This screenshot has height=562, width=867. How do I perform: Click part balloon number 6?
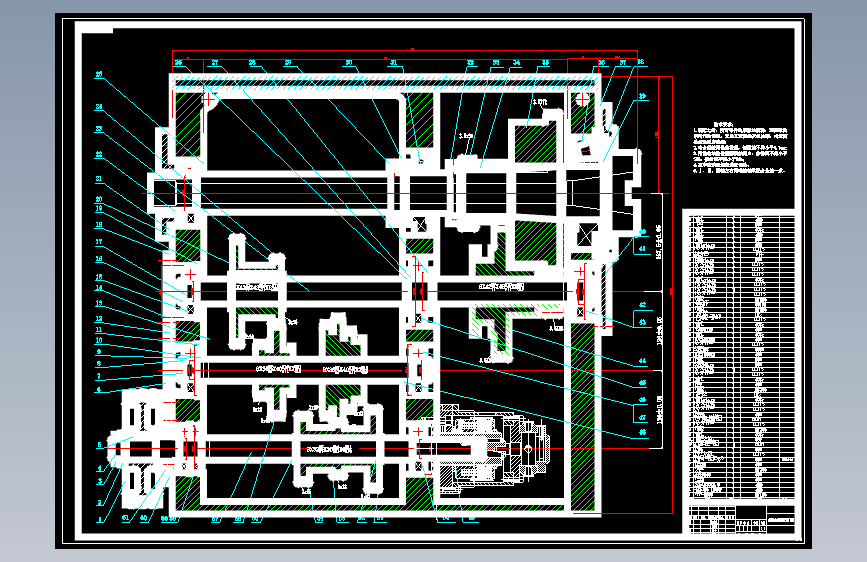point(99,389)
